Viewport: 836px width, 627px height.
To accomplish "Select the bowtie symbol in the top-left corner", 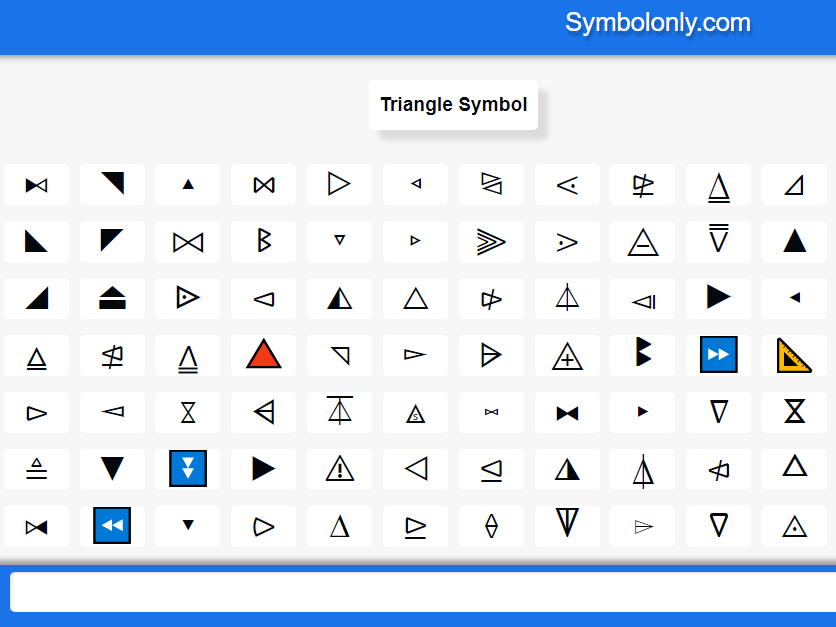I will 36,184.
